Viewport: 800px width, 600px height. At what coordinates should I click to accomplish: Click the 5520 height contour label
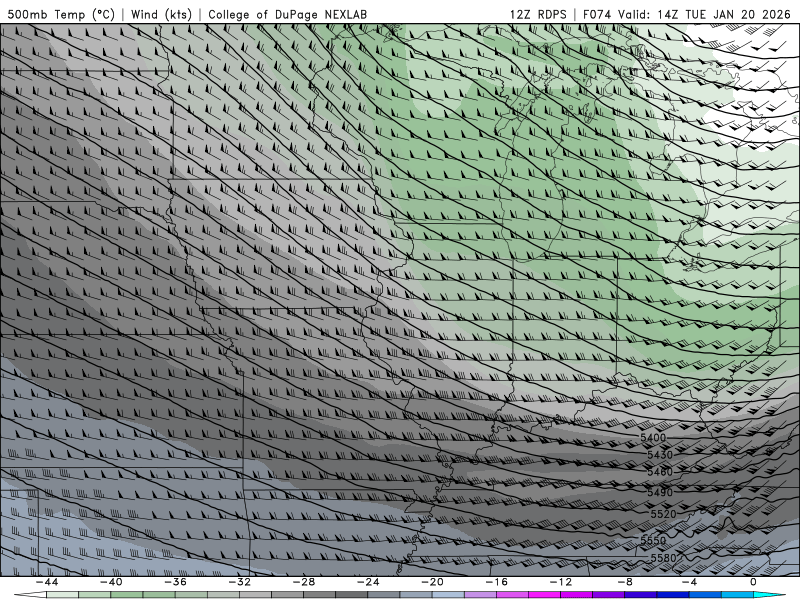(663, 514)
